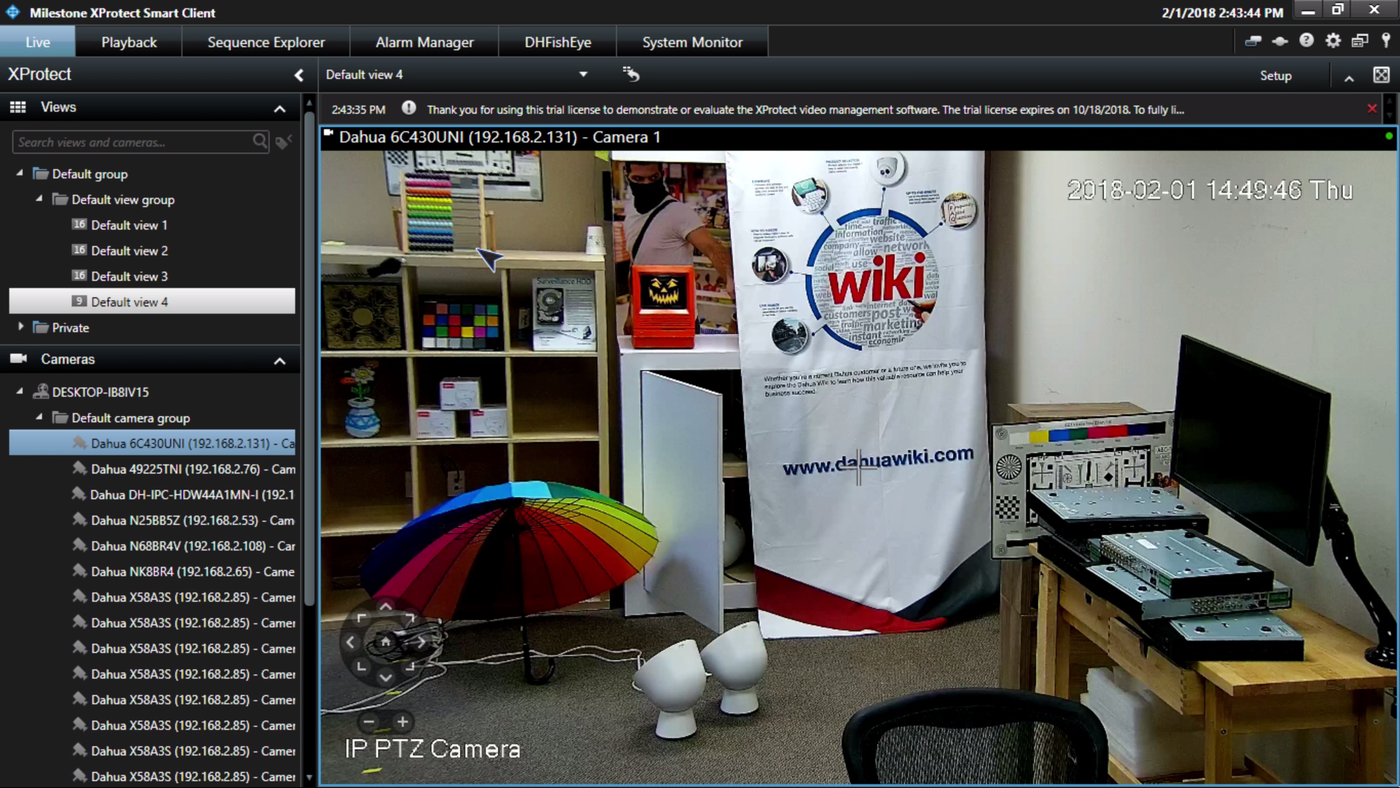Screen dimensions: 1400x788
Task: Collapse the view toolbar with the up chevron
Action: pyautogui.click(x=1349, y=77)
